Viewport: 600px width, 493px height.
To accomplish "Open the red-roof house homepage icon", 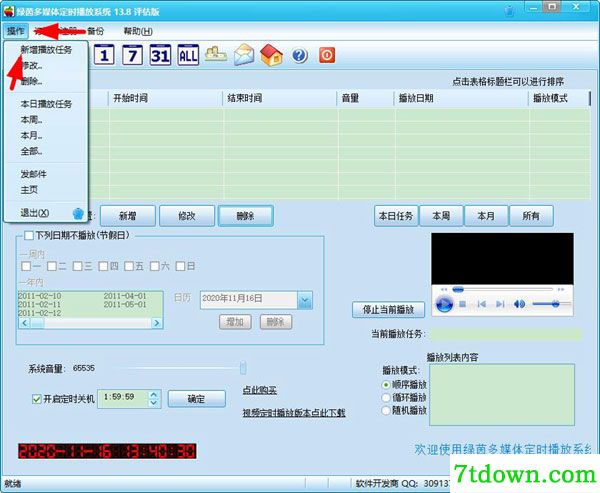I will (271, 55).
